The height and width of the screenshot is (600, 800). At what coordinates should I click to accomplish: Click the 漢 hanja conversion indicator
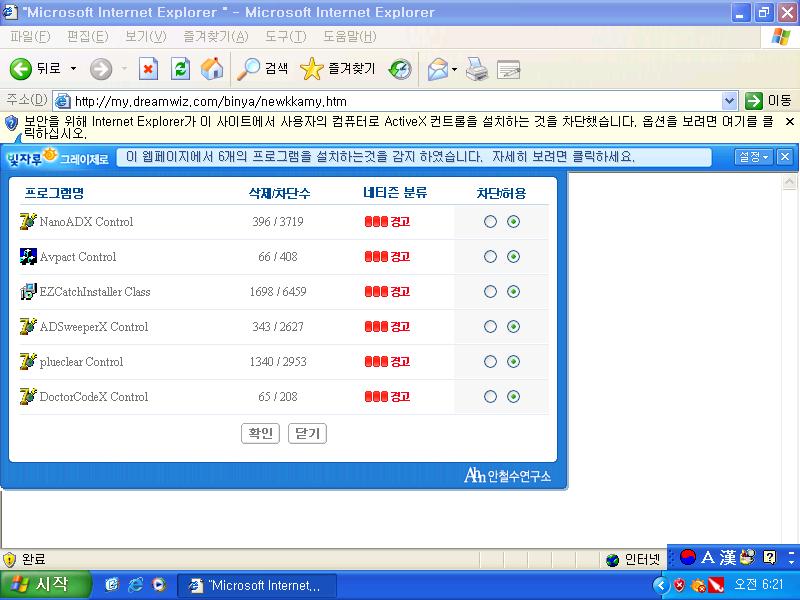[728, 557]
